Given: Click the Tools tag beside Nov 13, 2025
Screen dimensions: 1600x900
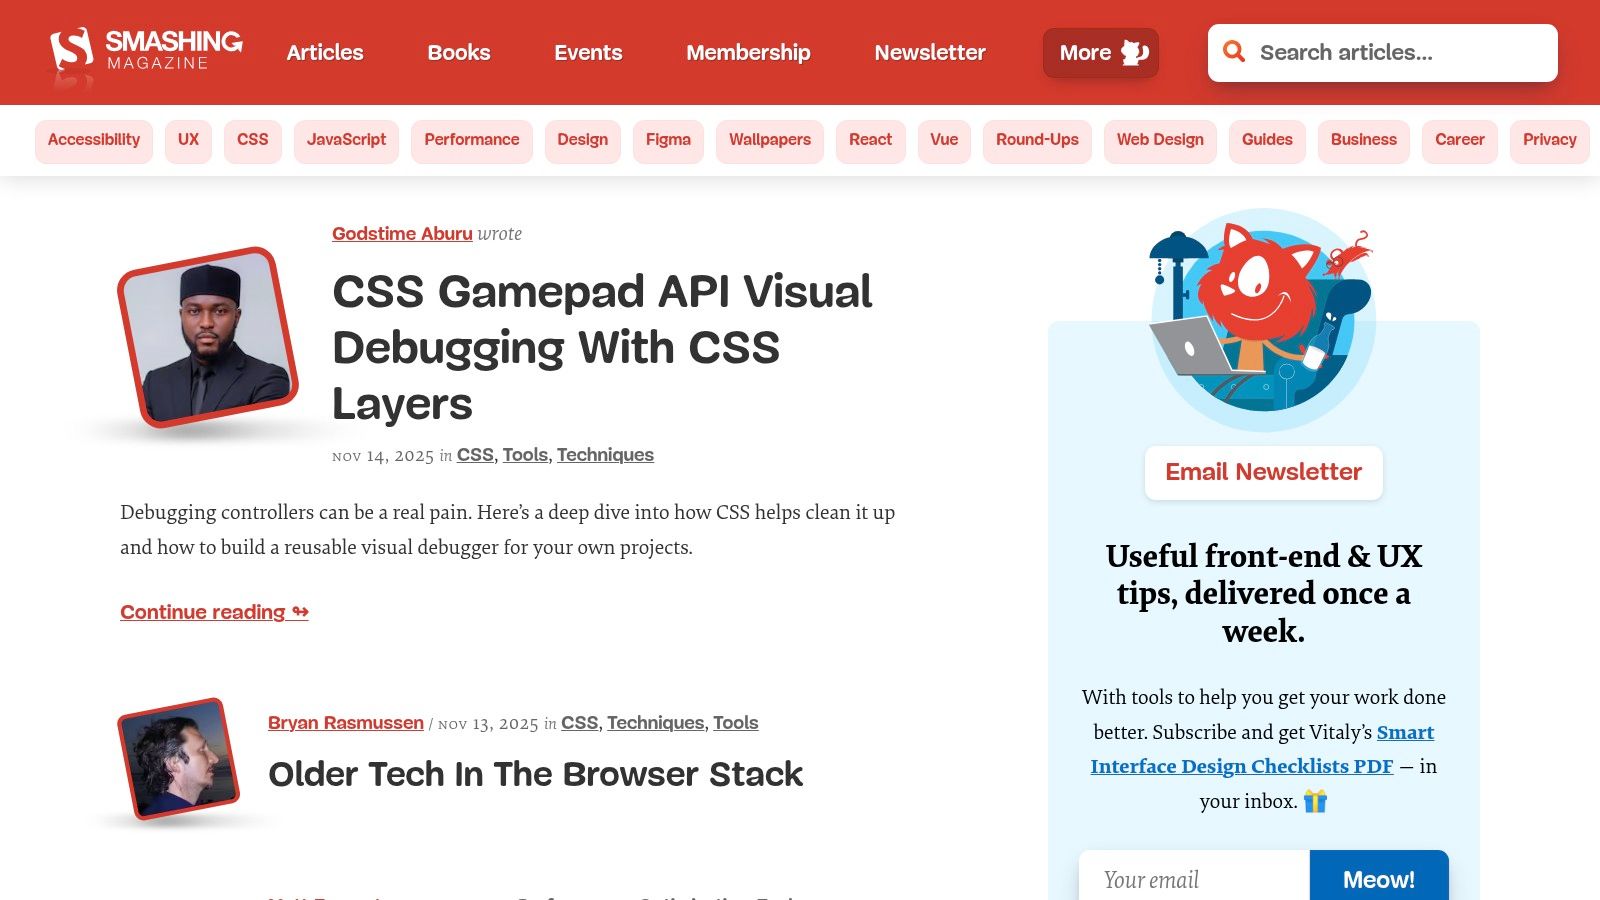Looking at the screenshot, I should 736,723.
